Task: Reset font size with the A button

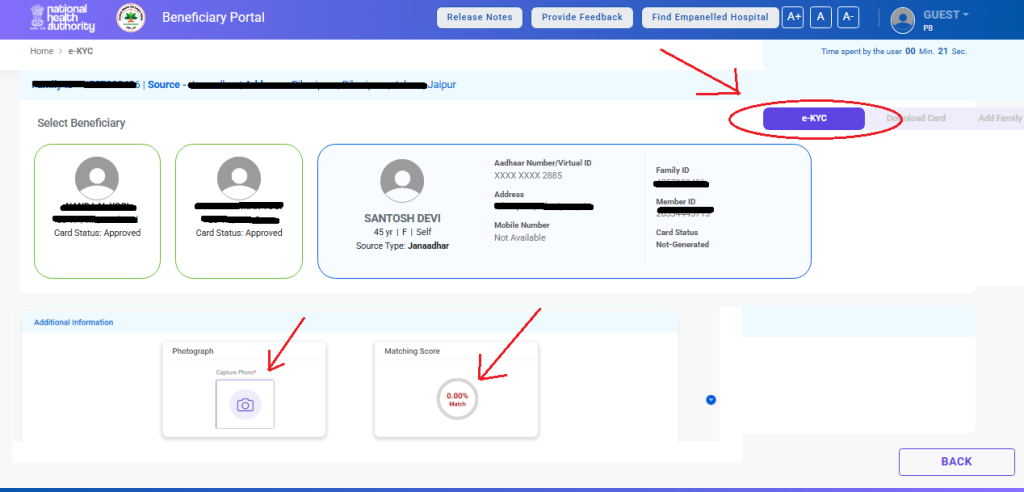Action: [820, 17]
